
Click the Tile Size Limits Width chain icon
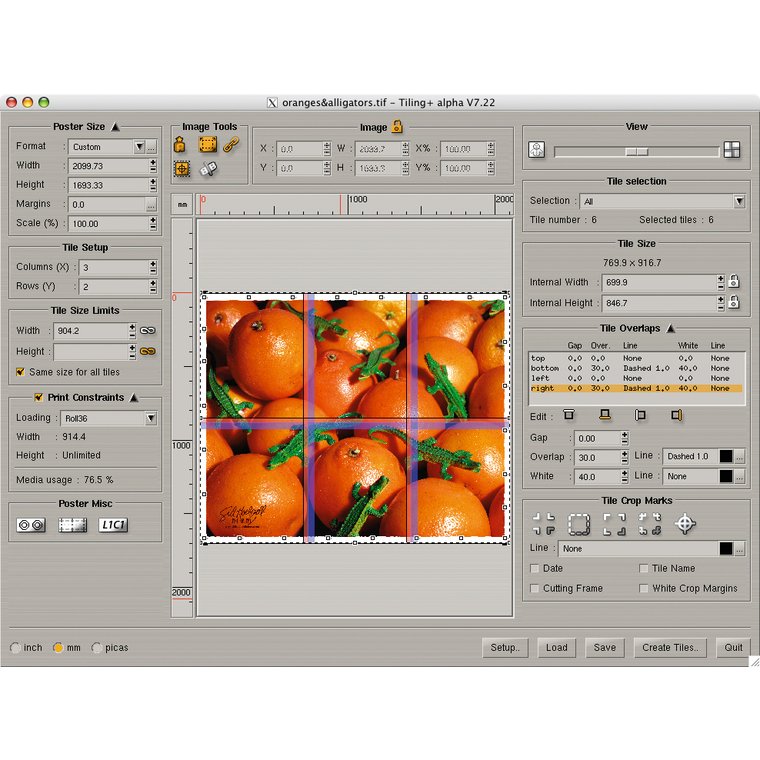pos(148,330)
